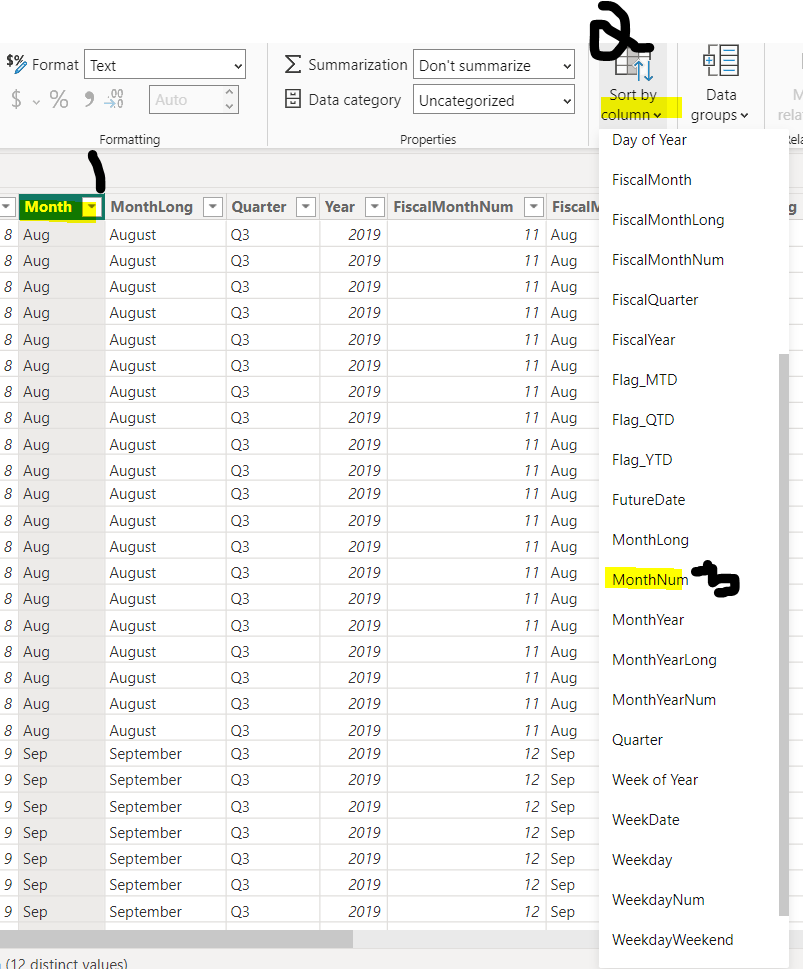Choose FiscalMonthLong in the sort list

pos(668,220)
